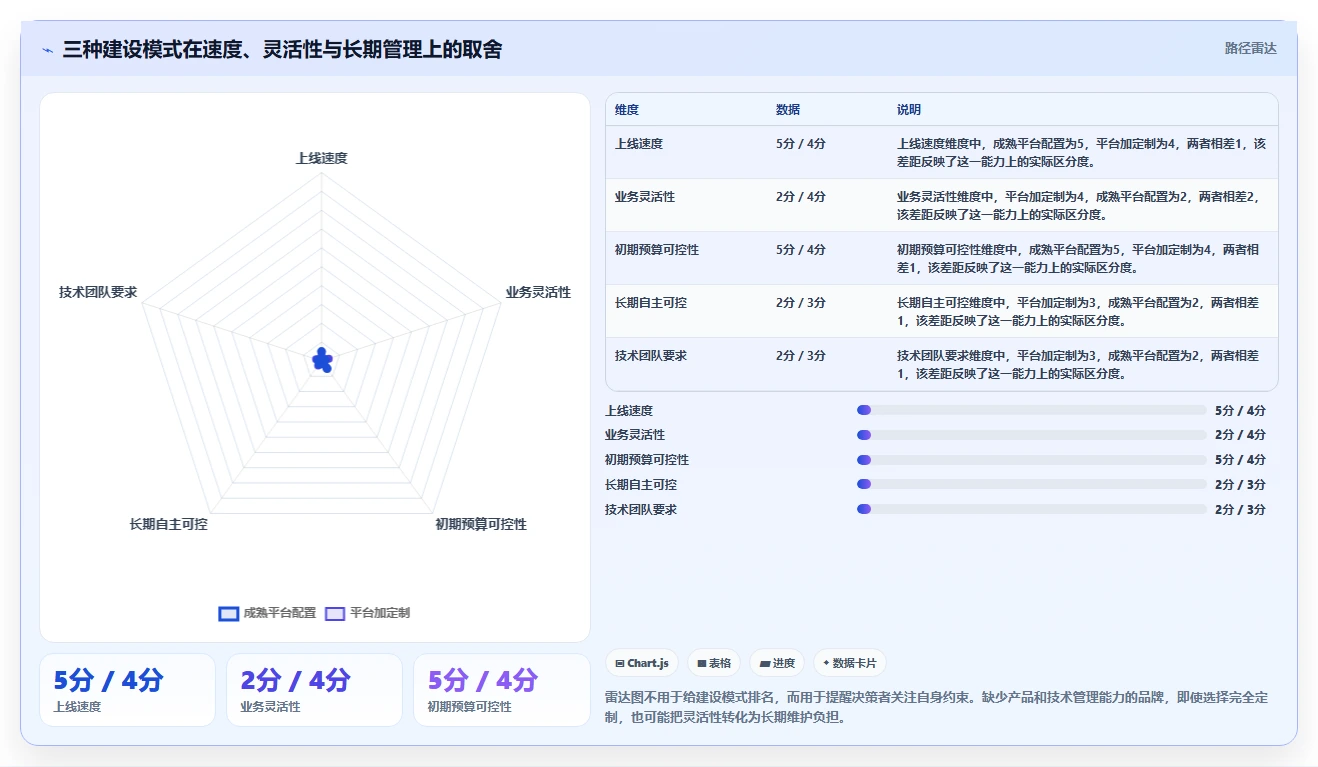1318x767 pixels.
Task: Click the 2分 / 3分 value beside 技术团队要求 progress bar
Action: (x=1240, y=509)
